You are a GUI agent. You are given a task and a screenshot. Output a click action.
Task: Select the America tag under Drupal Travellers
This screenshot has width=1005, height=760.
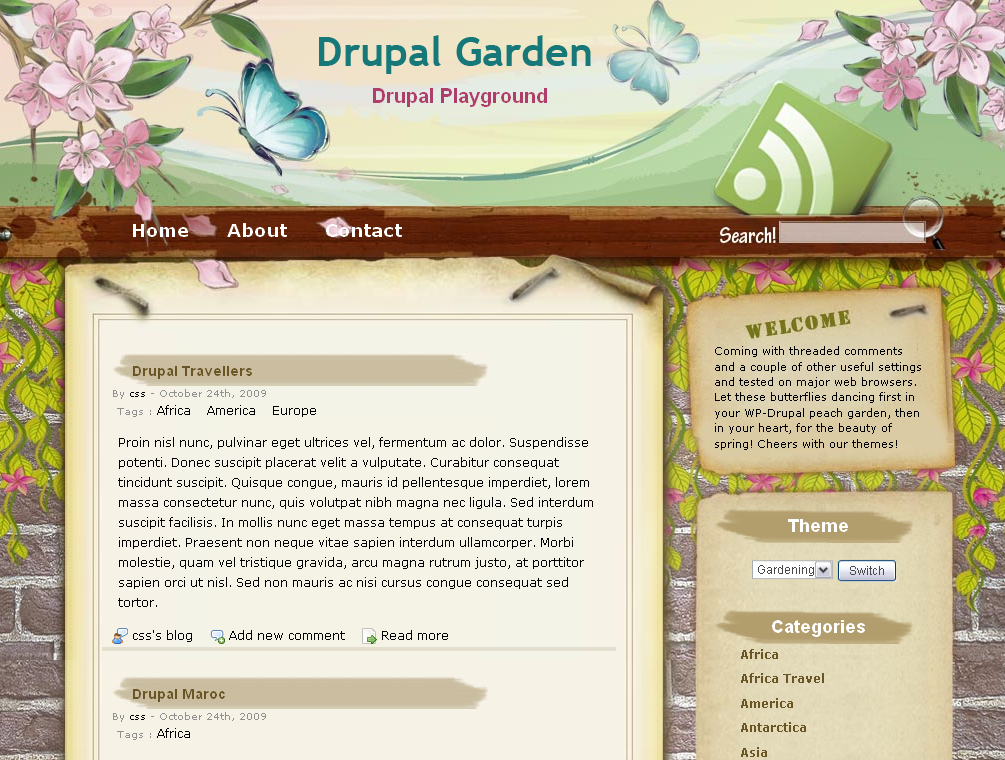[231, 411]
